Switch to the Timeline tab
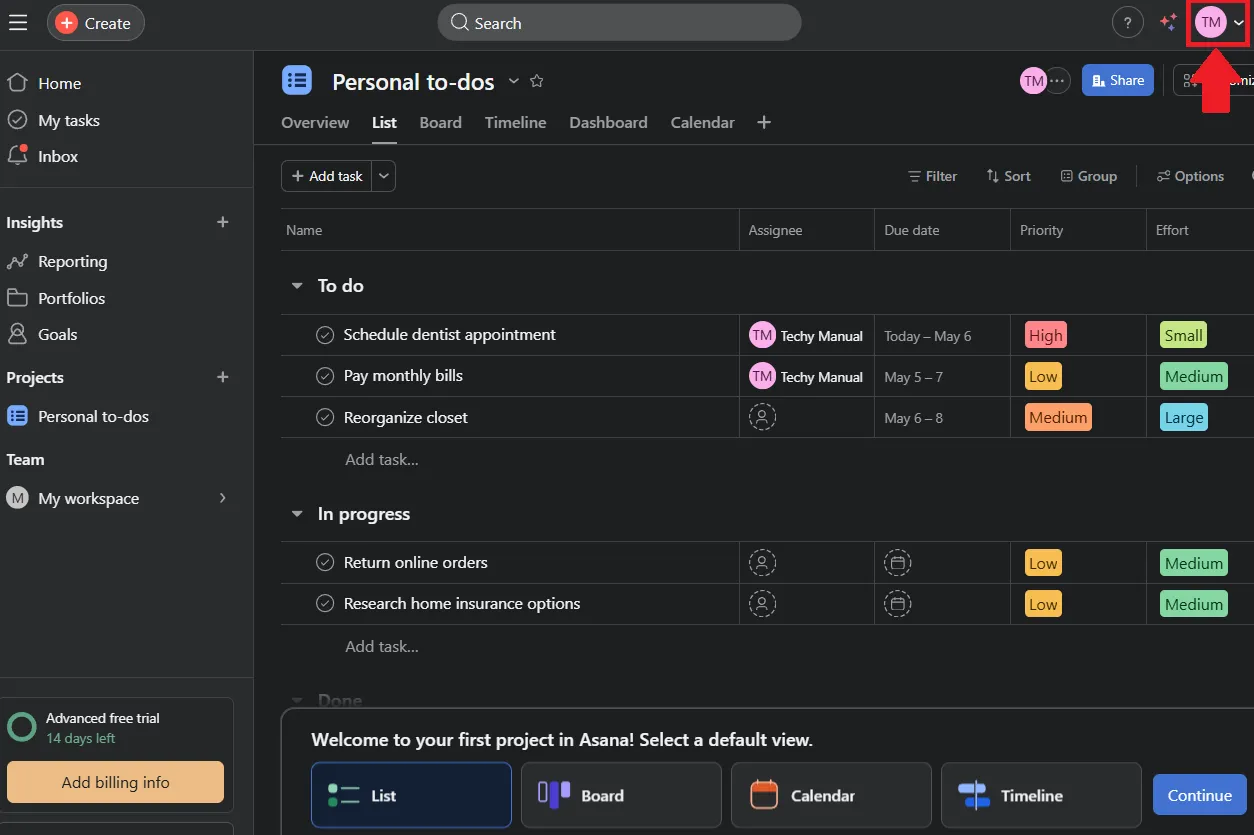This screenshot has height=835, width=1254. click(x=515, y=122)
